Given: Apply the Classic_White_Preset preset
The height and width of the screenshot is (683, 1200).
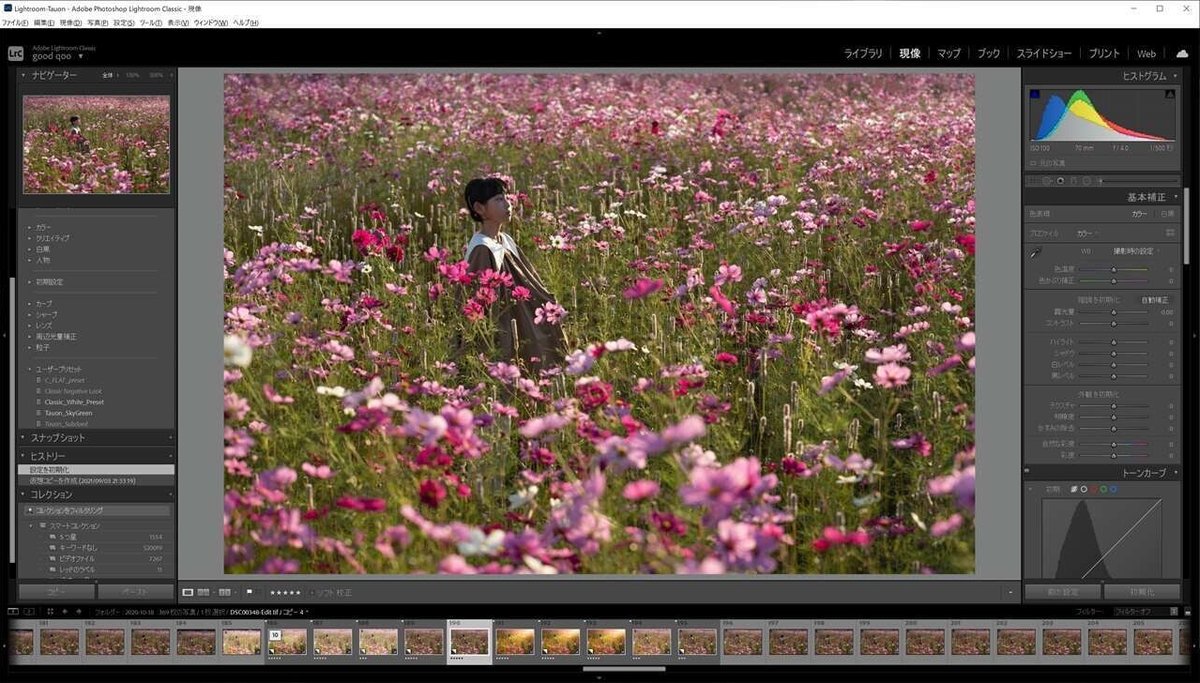Looking at the screenshot, I should coord(74,401).
